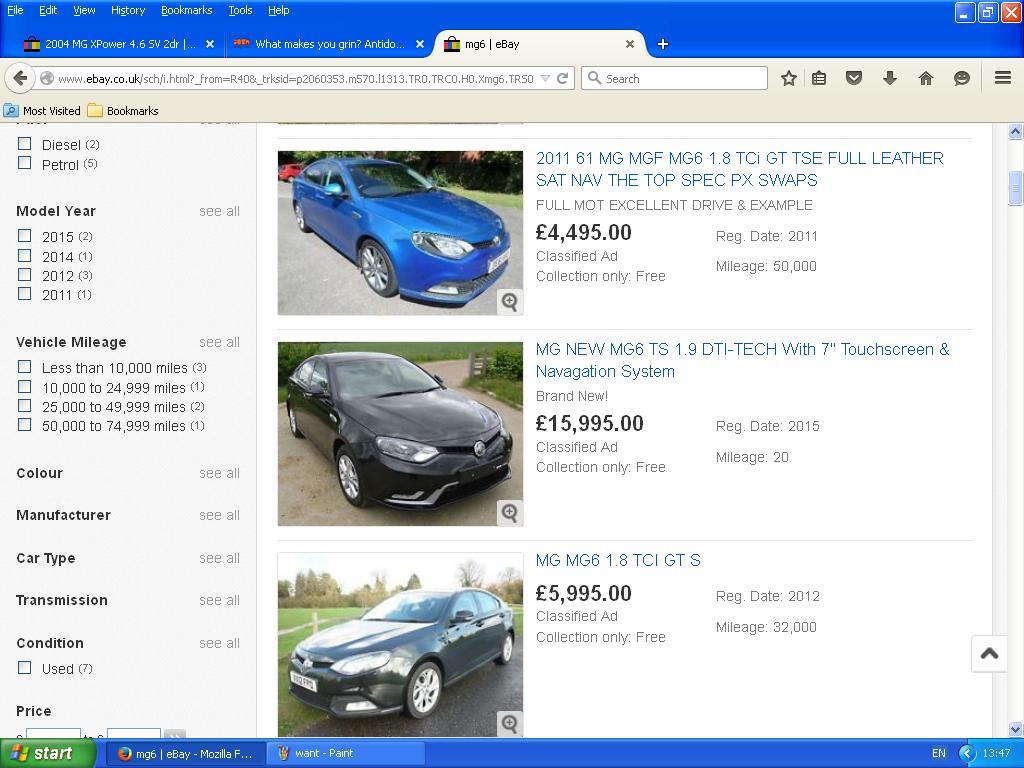Check the 2015 model year filter

click(x=25, y=235)
